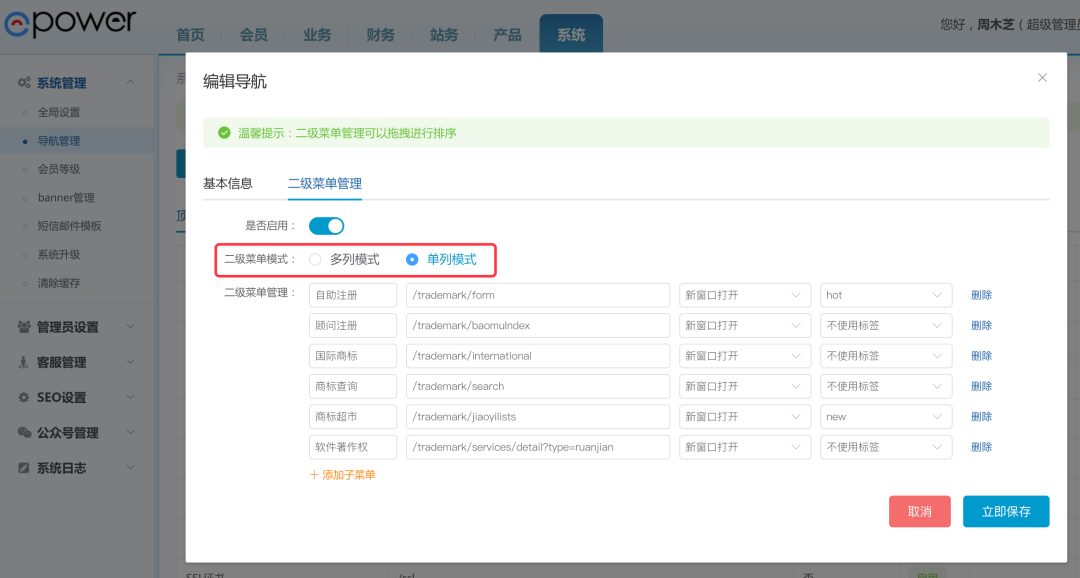Click the ePower logo icon
1080x578 pixels.
pyautogui.click(x=16, y=25)
